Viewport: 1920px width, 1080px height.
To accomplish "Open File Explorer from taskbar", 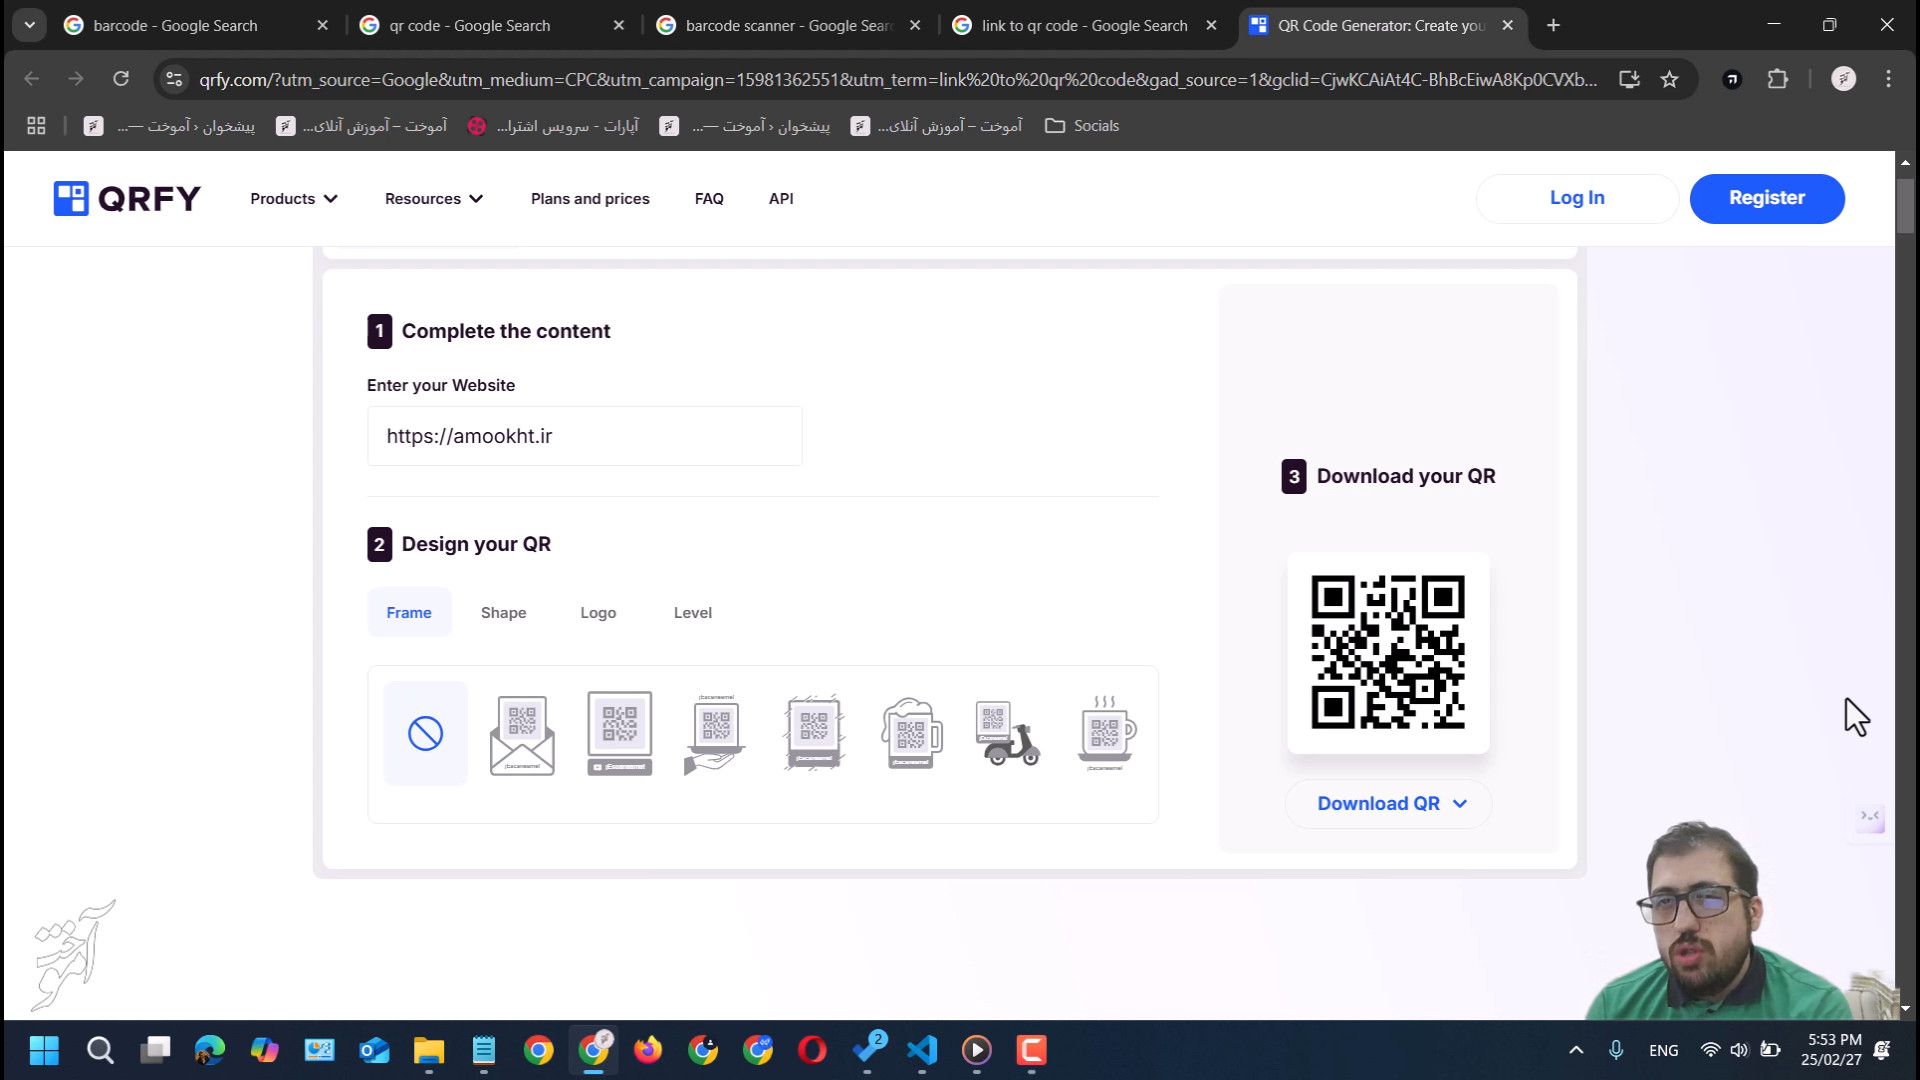I will 429,1050.
